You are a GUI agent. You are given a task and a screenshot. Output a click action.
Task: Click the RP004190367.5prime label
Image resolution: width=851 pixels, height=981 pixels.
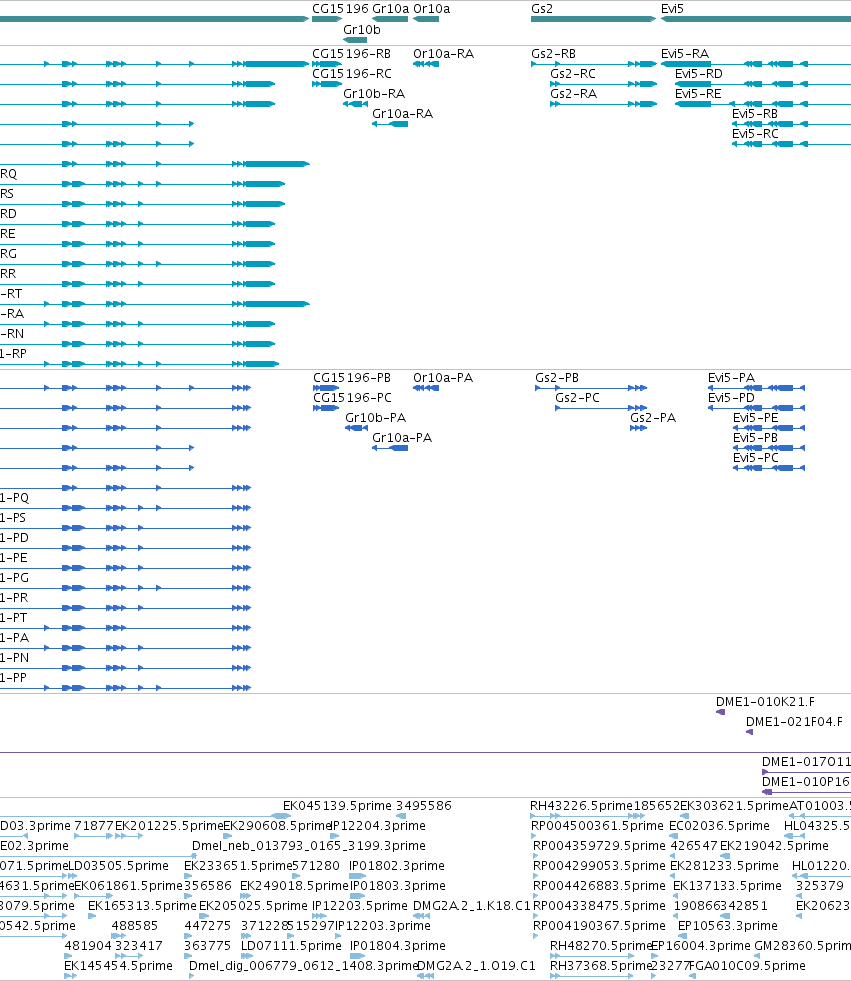pos(599,926)
